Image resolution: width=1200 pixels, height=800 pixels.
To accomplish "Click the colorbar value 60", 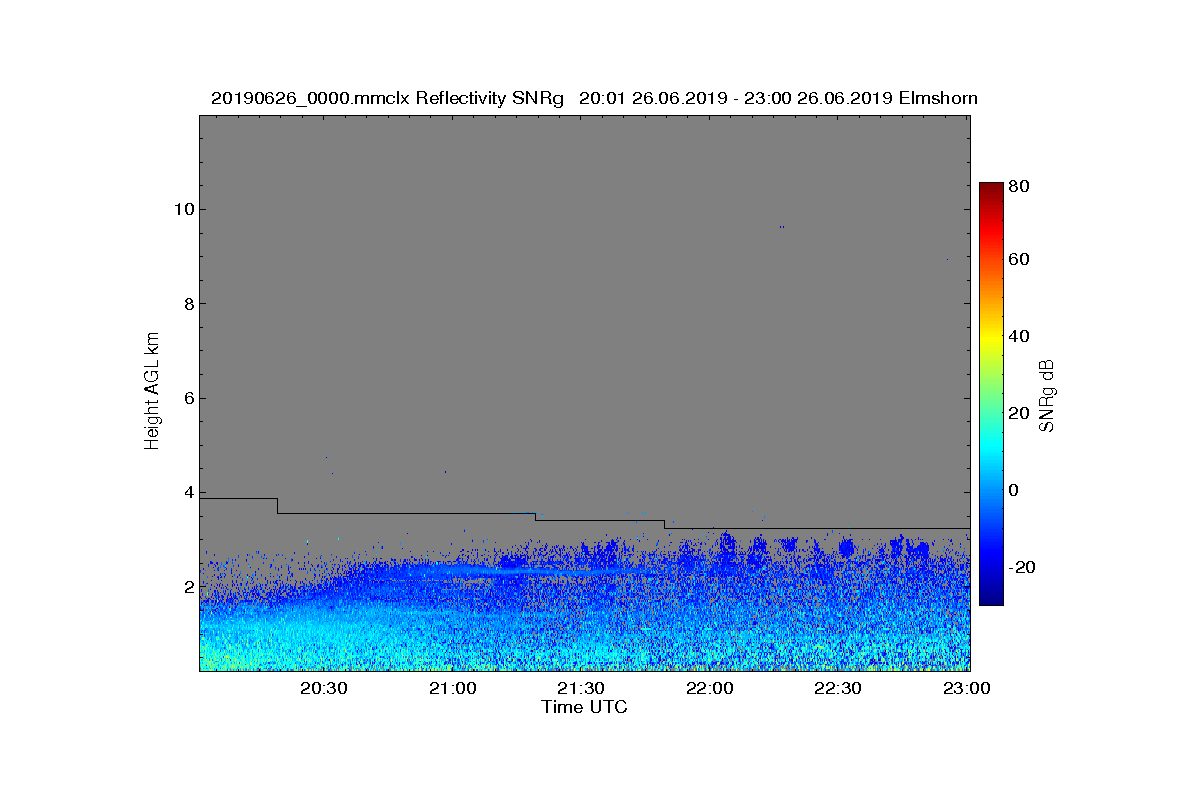I will point(1020,260).
